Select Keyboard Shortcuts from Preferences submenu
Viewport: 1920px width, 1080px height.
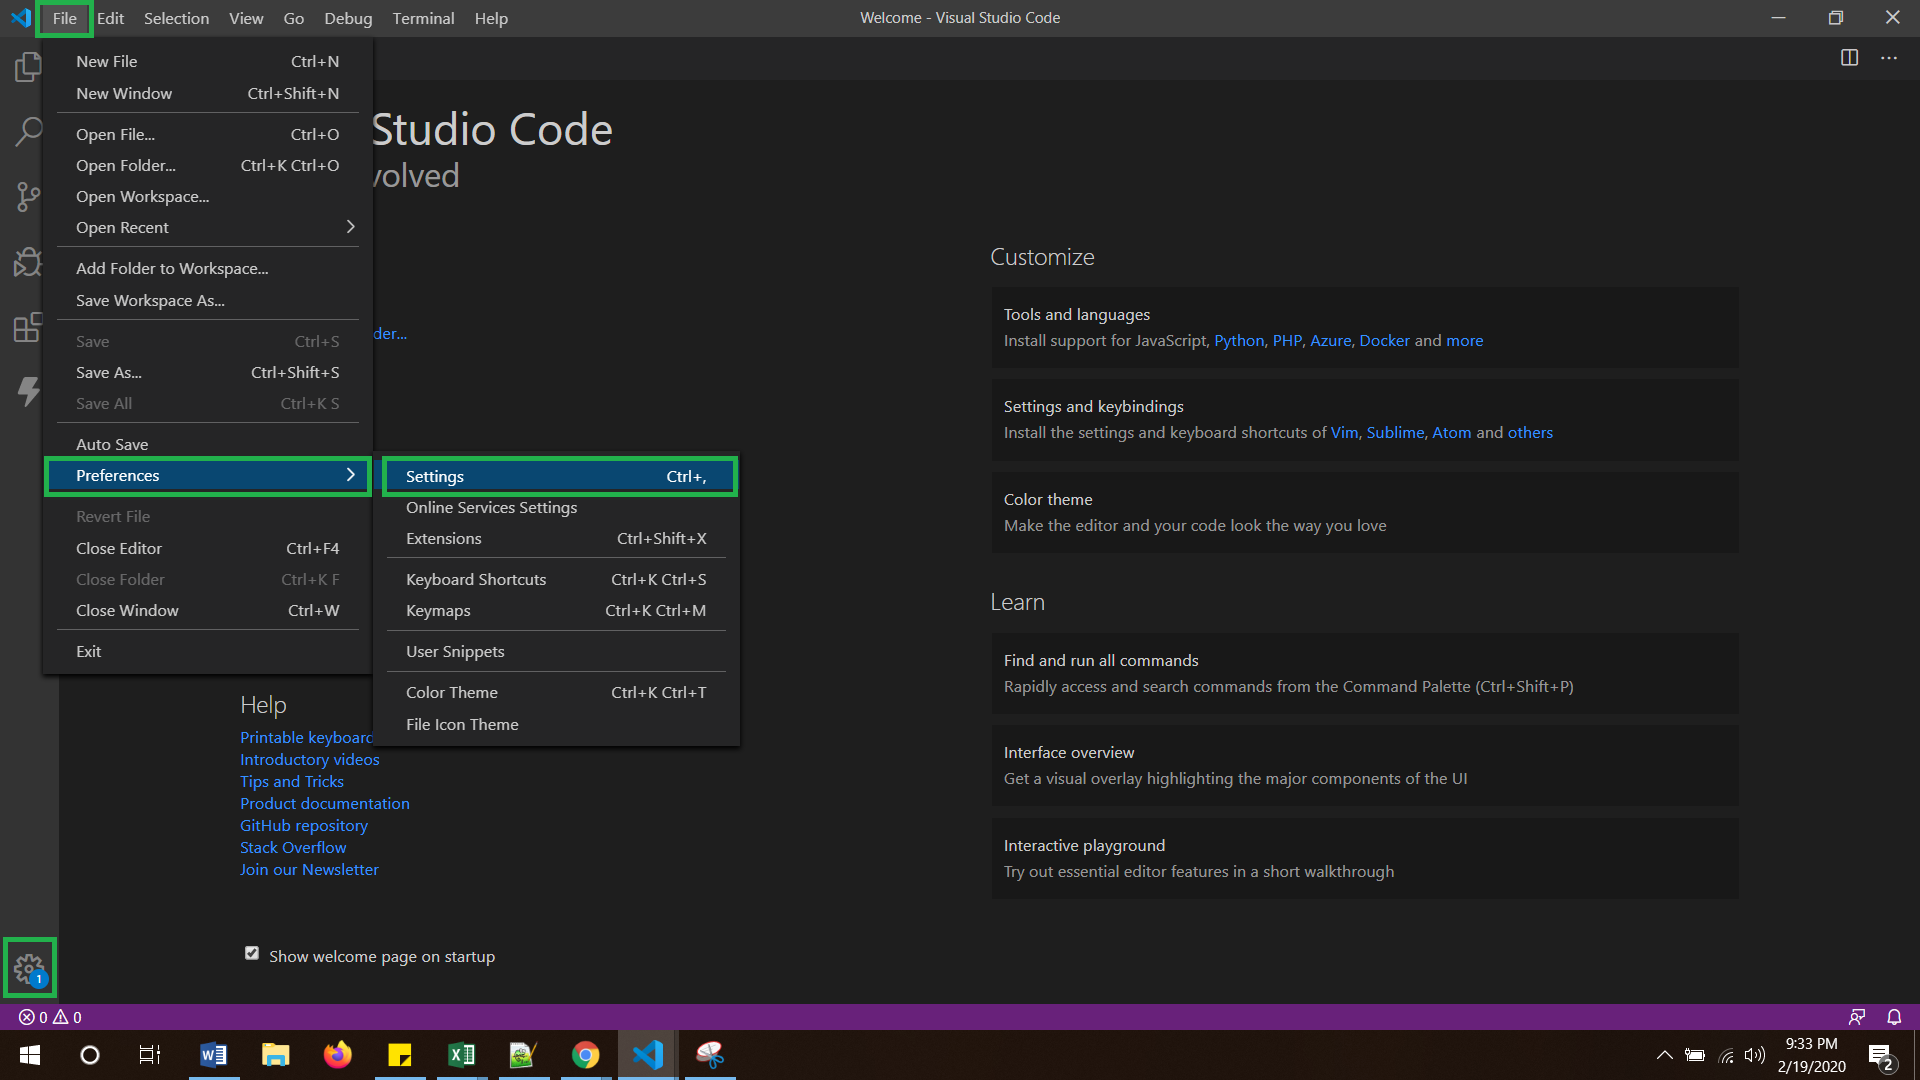click(x=476, y=579)
